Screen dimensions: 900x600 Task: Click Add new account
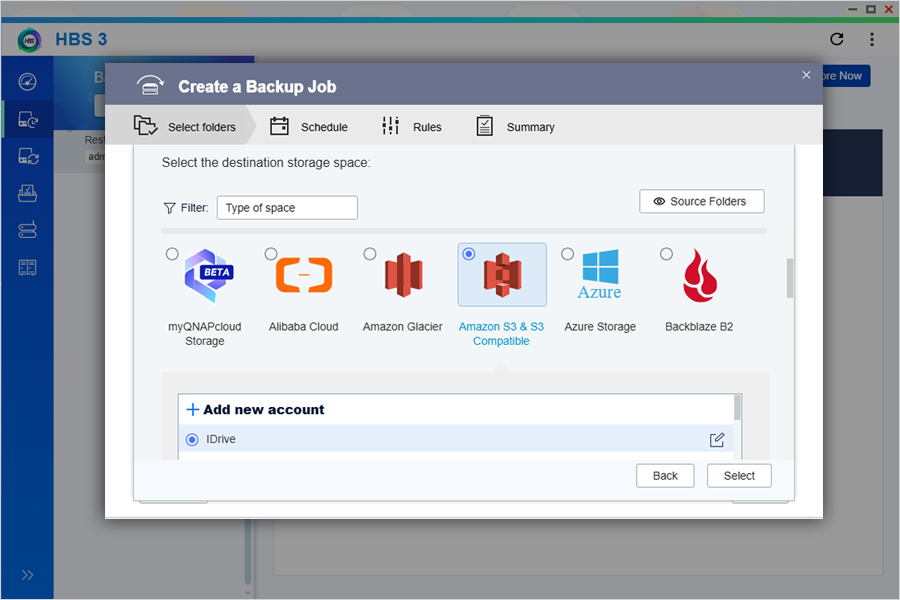click(255, 409)
